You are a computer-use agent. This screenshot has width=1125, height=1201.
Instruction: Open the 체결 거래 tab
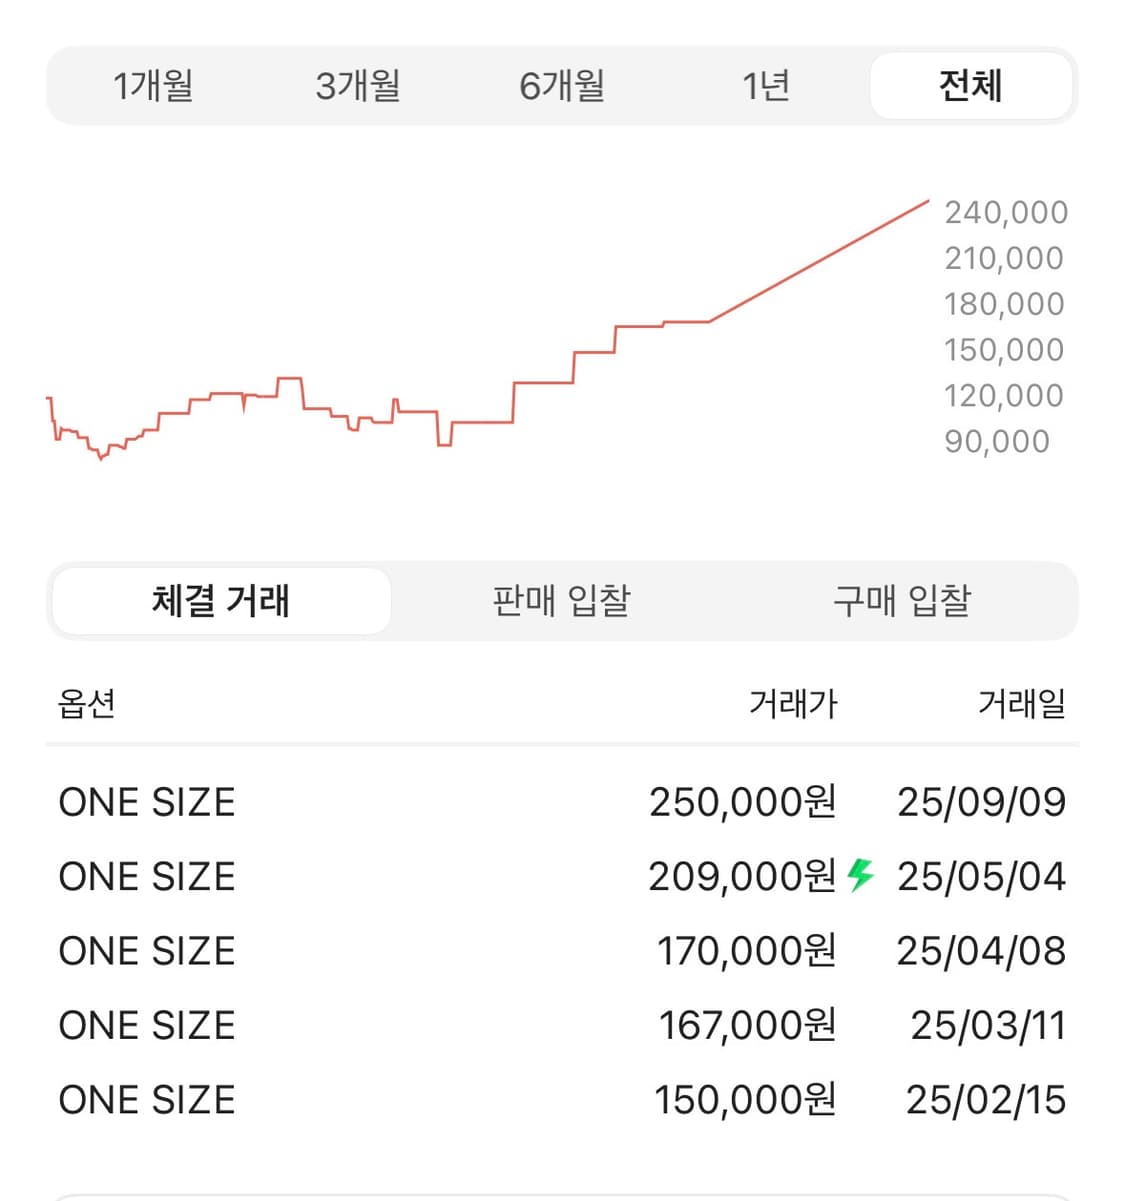[x=221, y=601]
